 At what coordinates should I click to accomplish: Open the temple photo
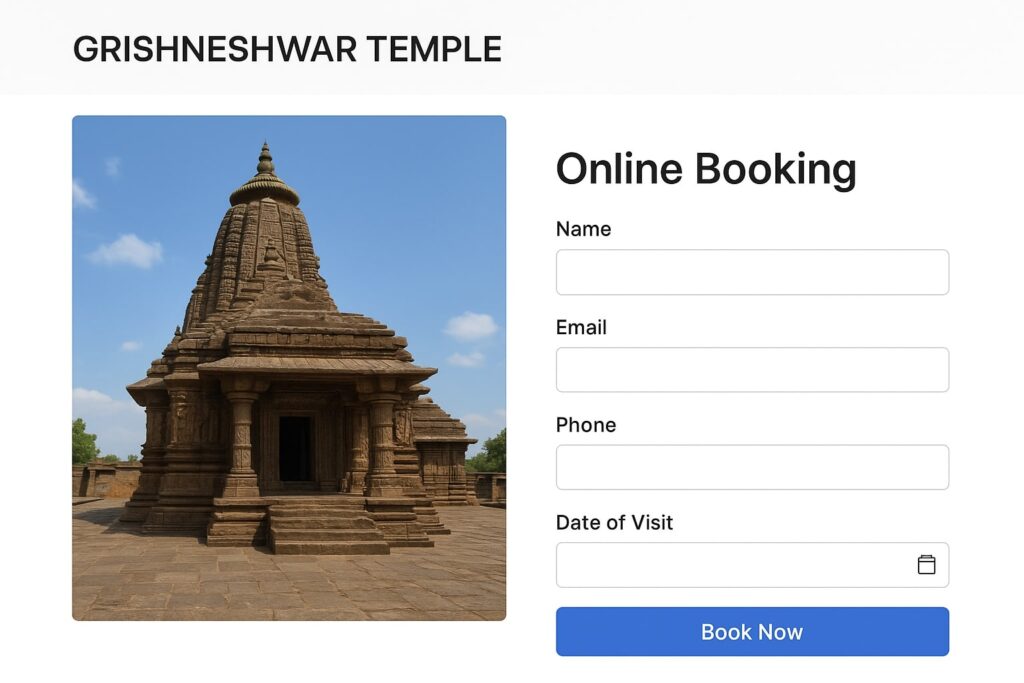point(289,368)
